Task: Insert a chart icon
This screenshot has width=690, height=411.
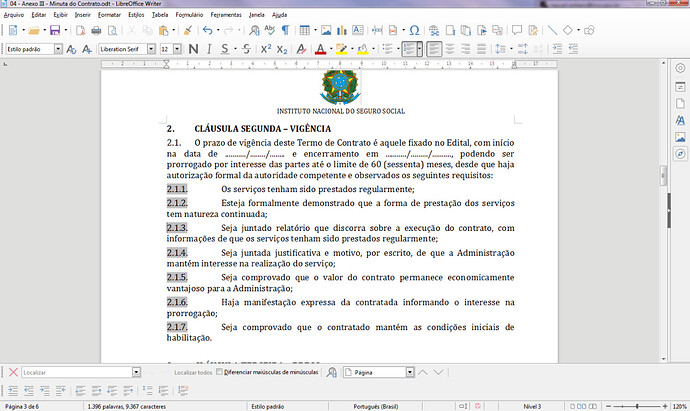Action: click(341, 30)
